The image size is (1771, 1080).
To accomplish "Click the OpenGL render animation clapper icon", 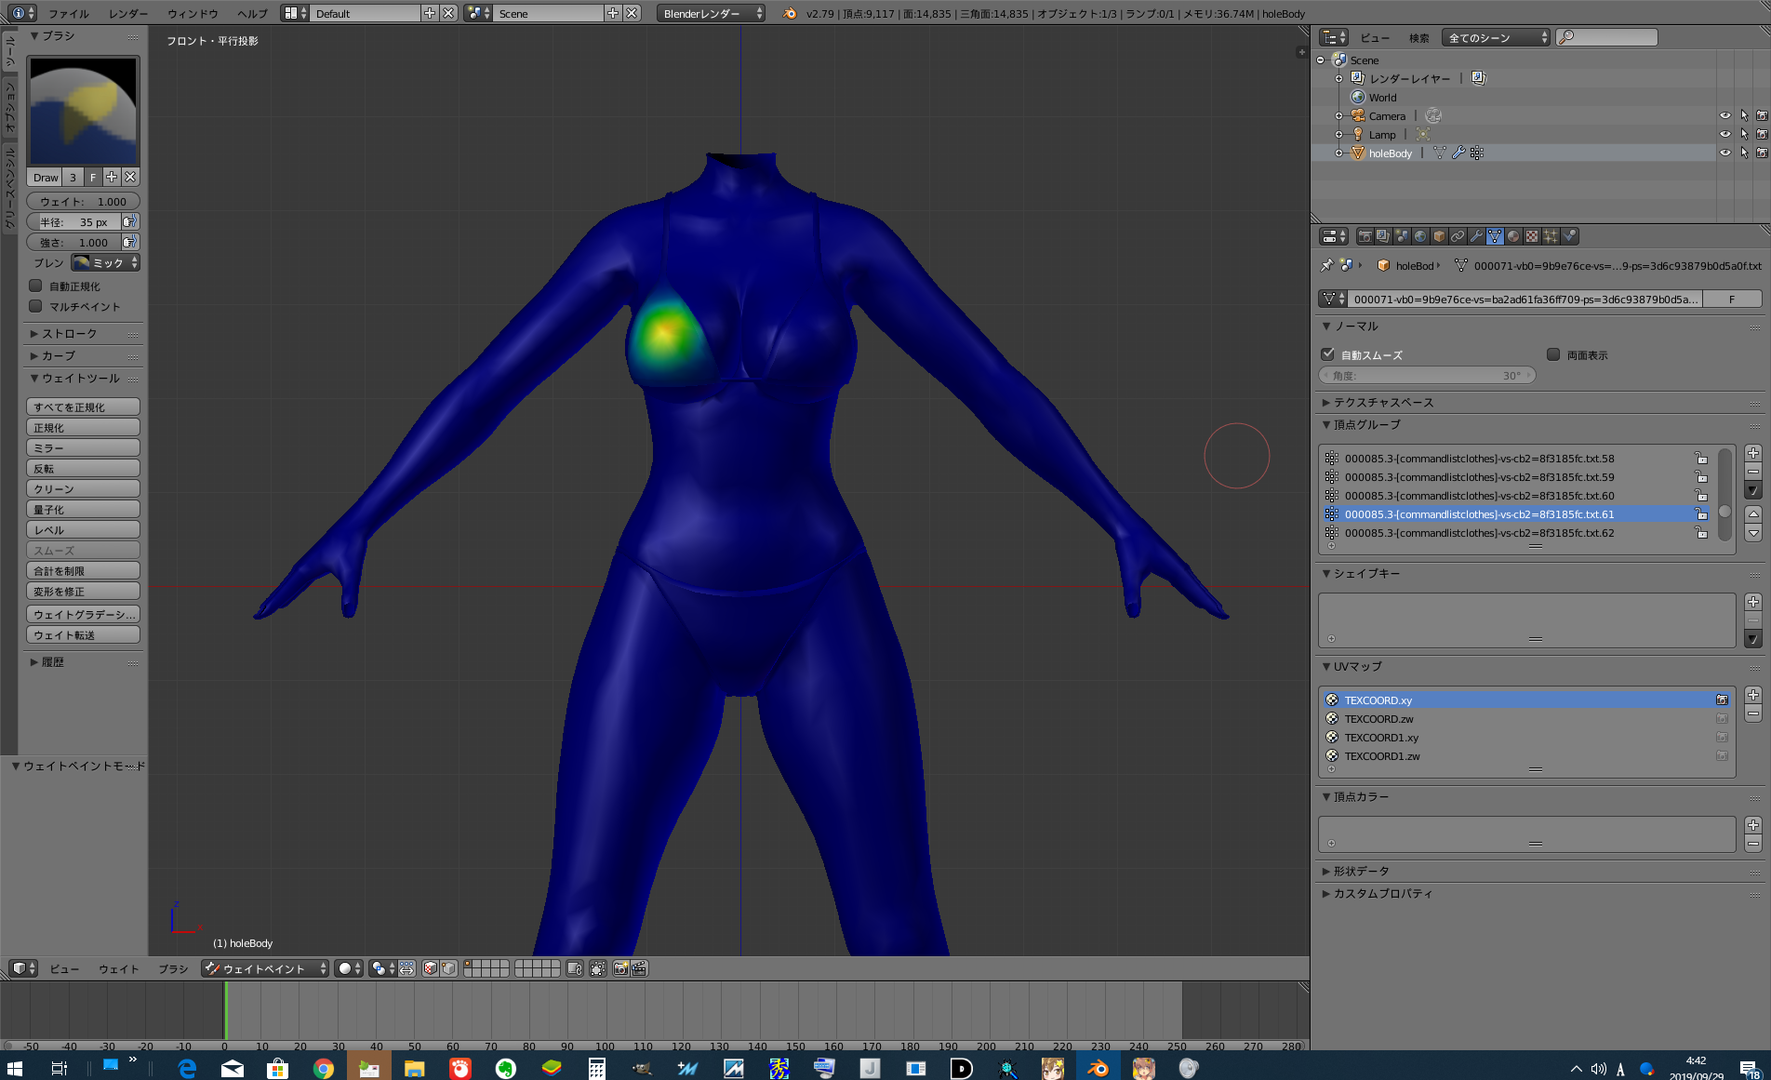I will coord(639,969).
